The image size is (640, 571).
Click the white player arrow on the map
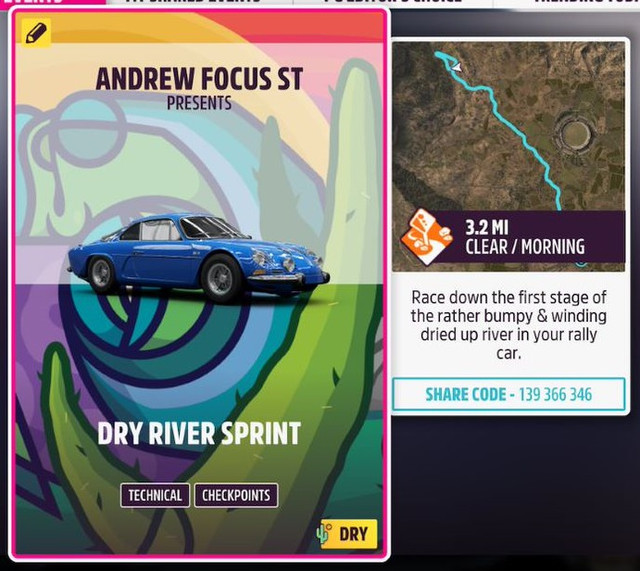click(457, 67)
